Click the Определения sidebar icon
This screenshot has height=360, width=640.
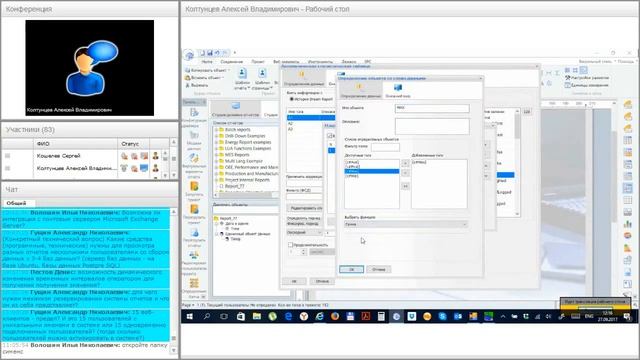(194, 288)
